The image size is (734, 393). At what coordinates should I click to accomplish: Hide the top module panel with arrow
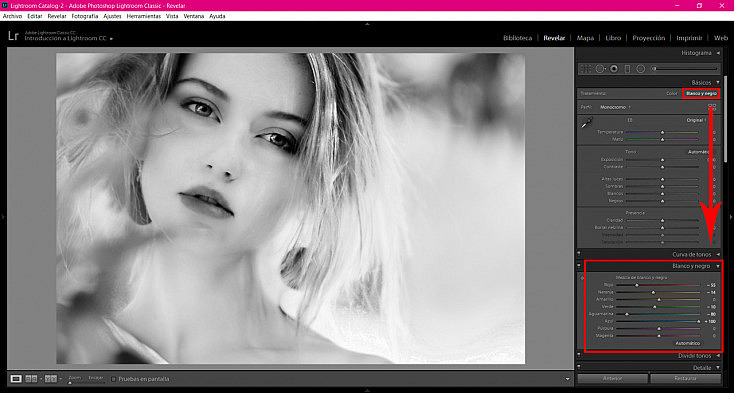coord(367,24)
